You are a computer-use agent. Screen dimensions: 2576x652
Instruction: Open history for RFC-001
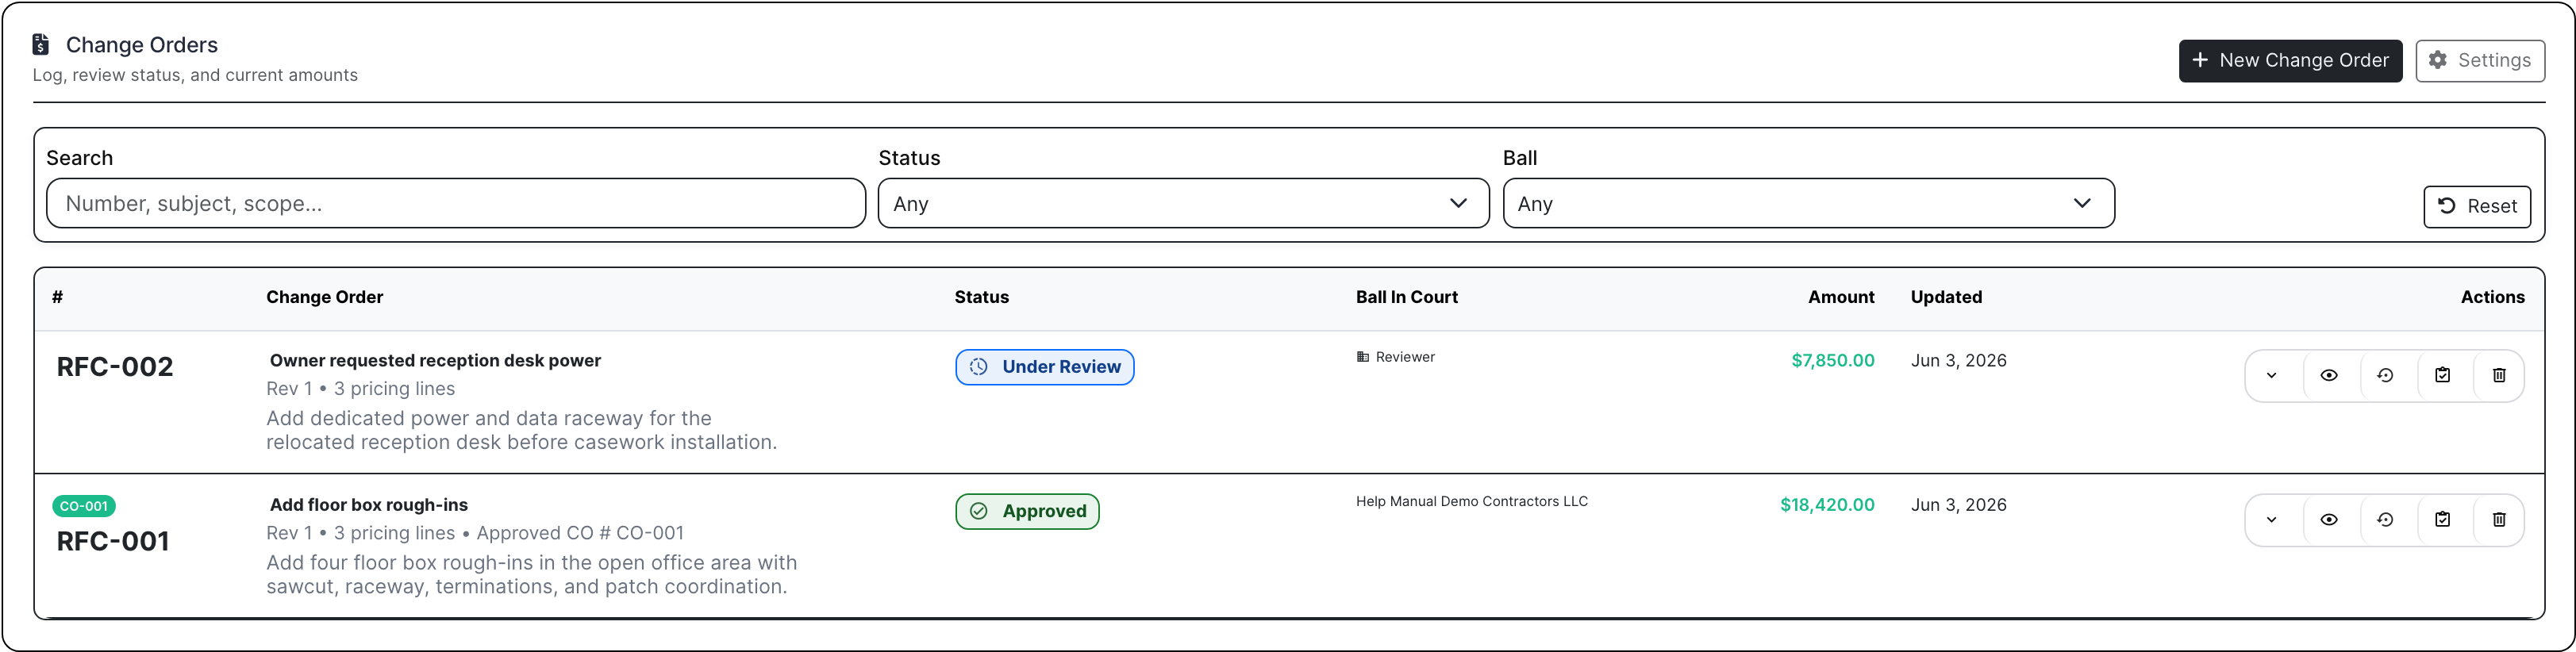[x=2385, y=519]
